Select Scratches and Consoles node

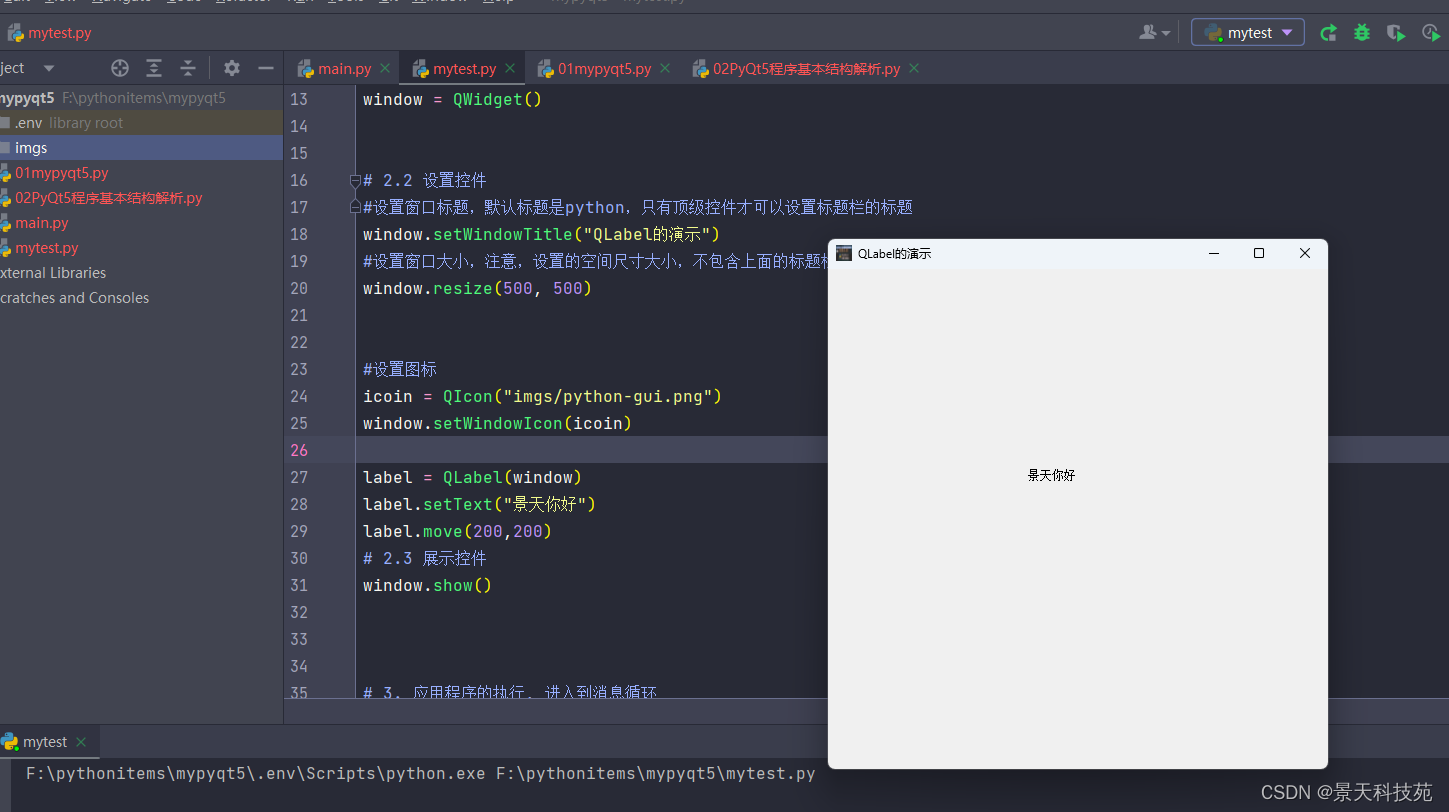click(74, 298)
